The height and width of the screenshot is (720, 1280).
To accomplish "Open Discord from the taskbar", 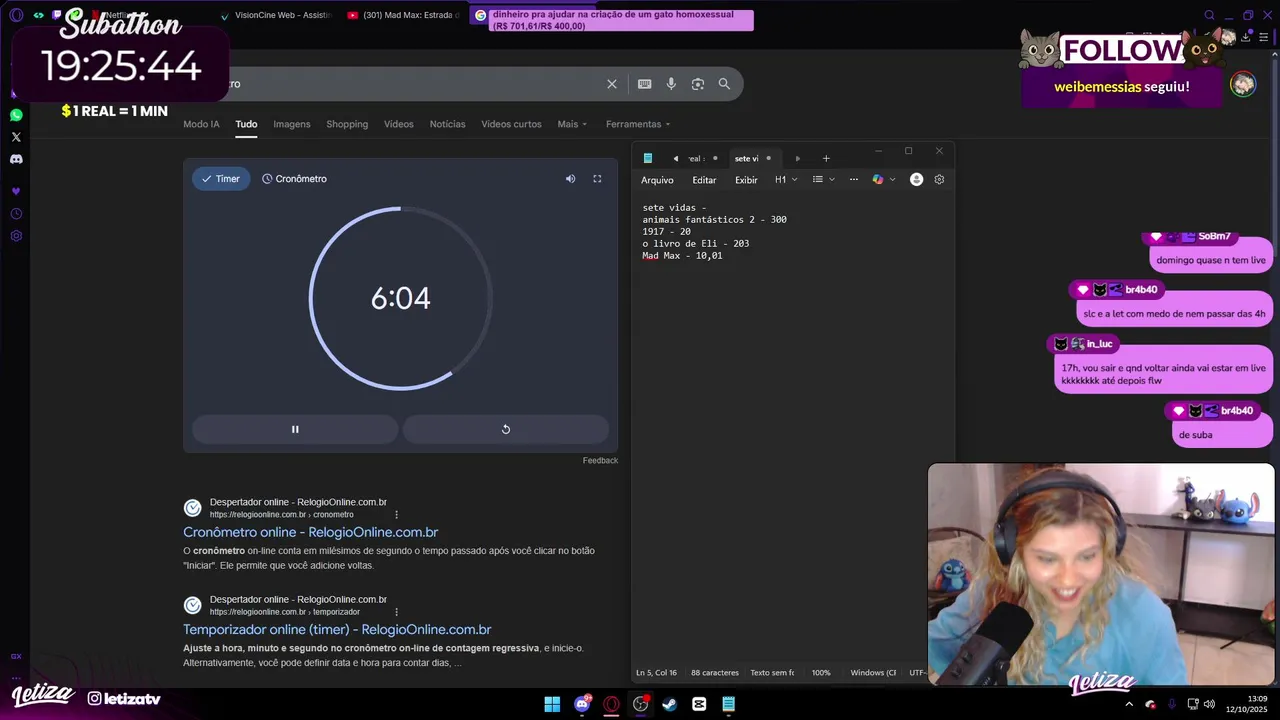I will (582, 704).
